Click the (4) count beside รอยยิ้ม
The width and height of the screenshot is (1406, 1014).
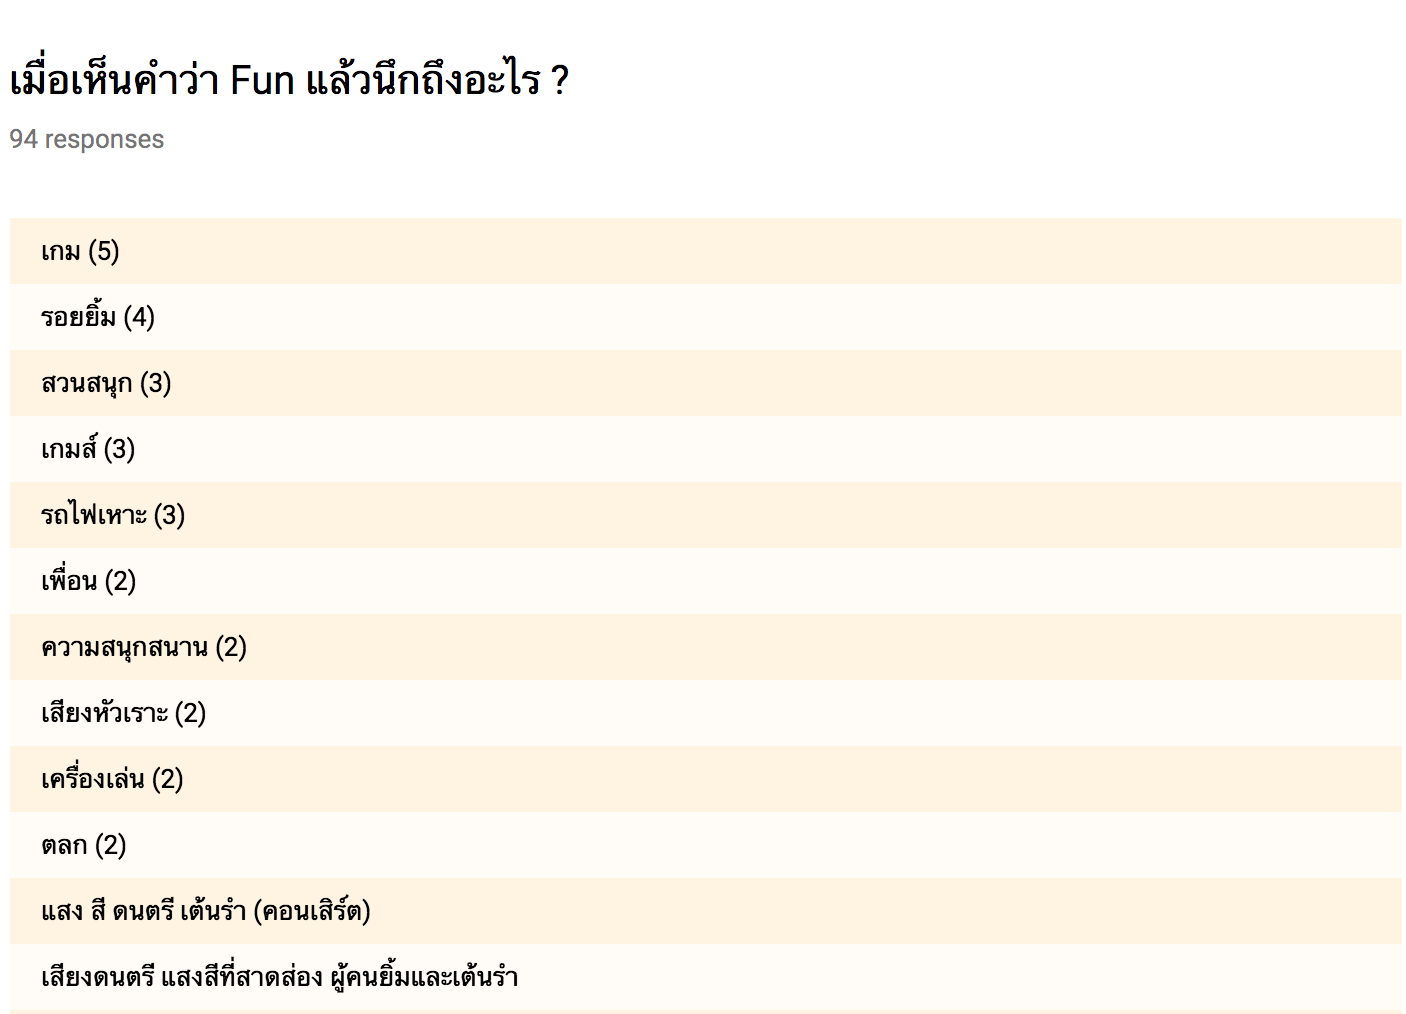tap(139, 317)
